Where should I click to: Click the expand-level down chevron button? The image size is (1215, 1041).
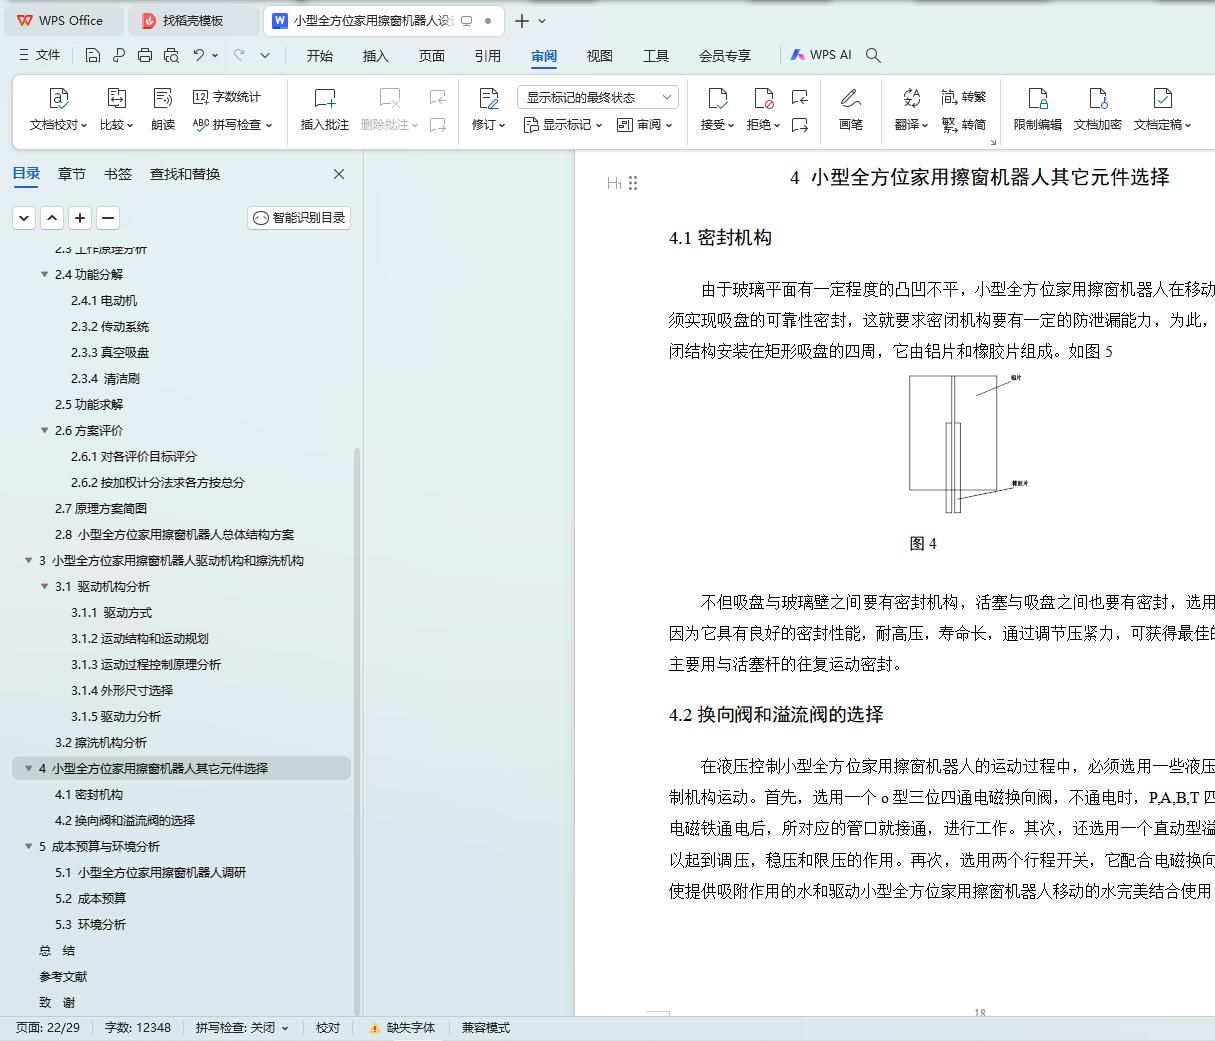click(24, 217)
